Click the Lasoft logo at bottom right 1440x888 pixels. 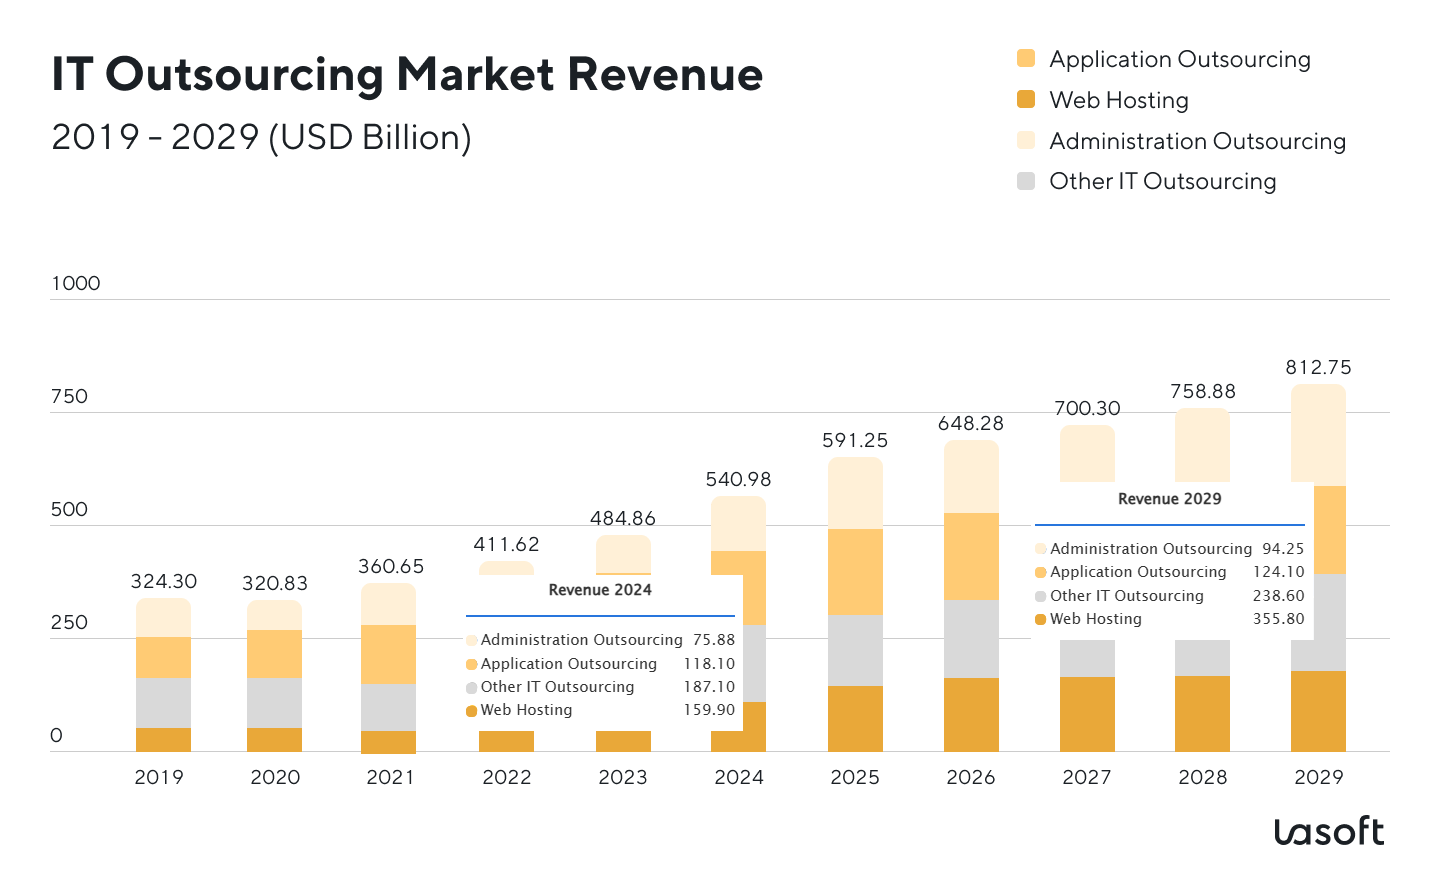(1330, 832)
